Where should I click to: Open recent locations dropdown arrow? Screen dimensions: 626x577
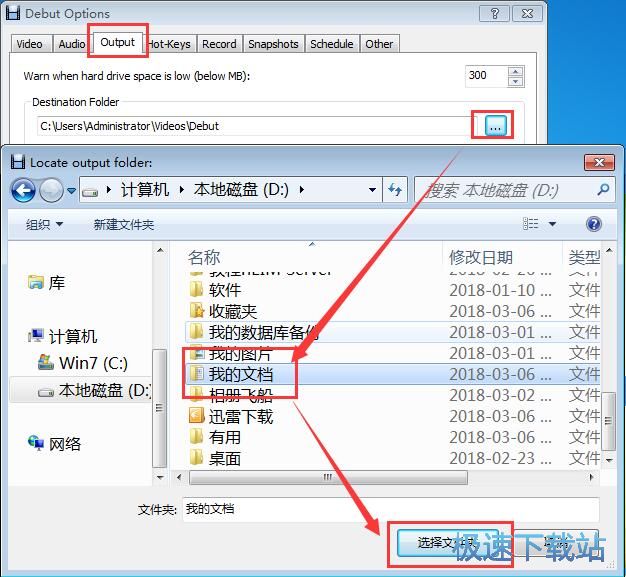tap(71, 191)
